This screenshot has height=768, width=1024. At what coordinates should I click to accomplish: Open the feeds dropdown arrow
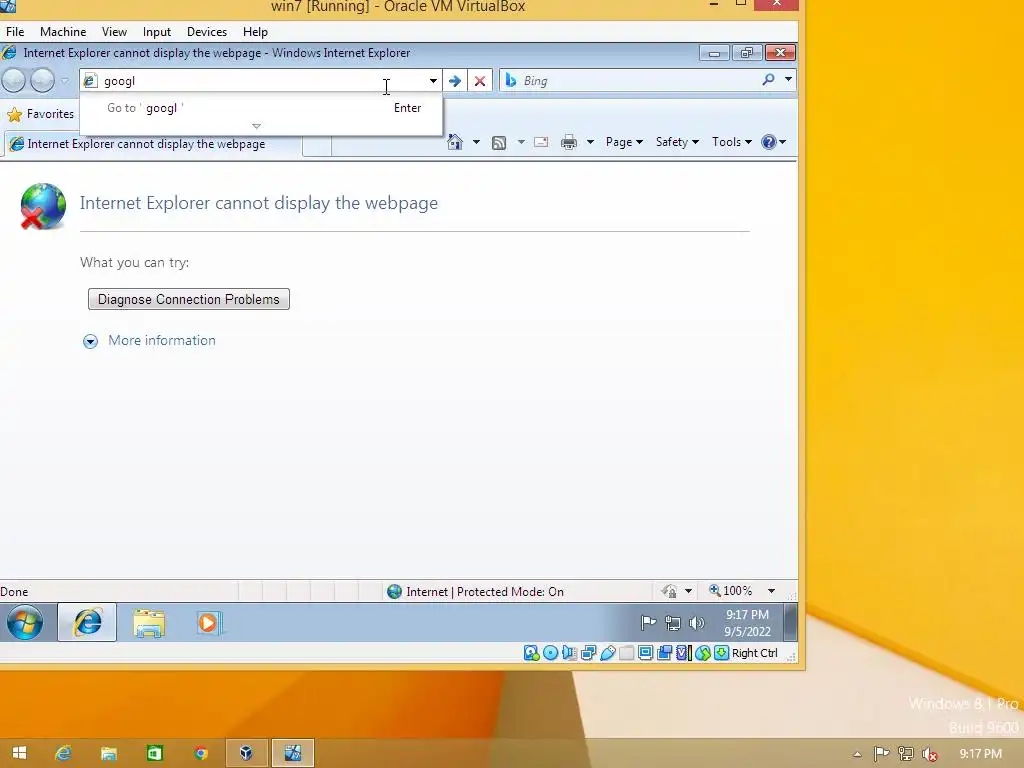[521, 142]
